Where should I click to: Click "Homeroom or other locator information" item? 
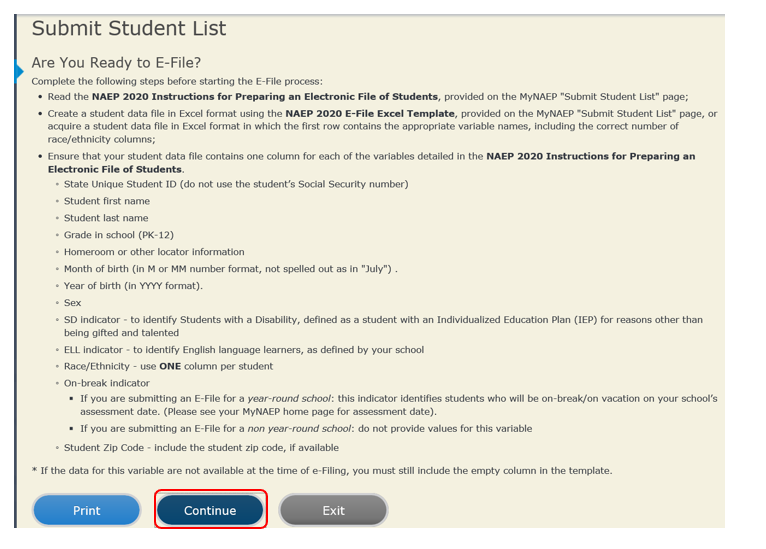154,252
